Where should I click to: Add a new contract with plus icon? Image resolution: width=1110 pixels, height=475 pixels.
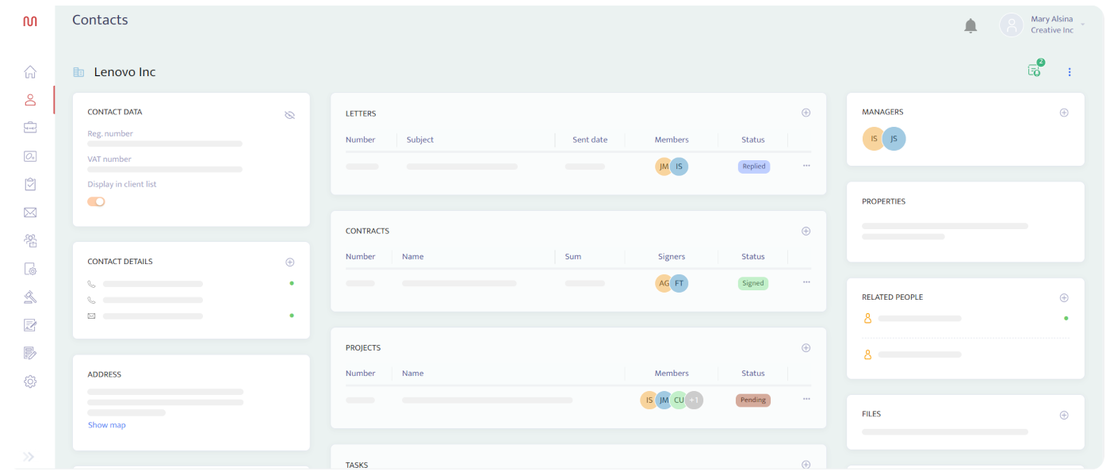click(x=806, y=231)
